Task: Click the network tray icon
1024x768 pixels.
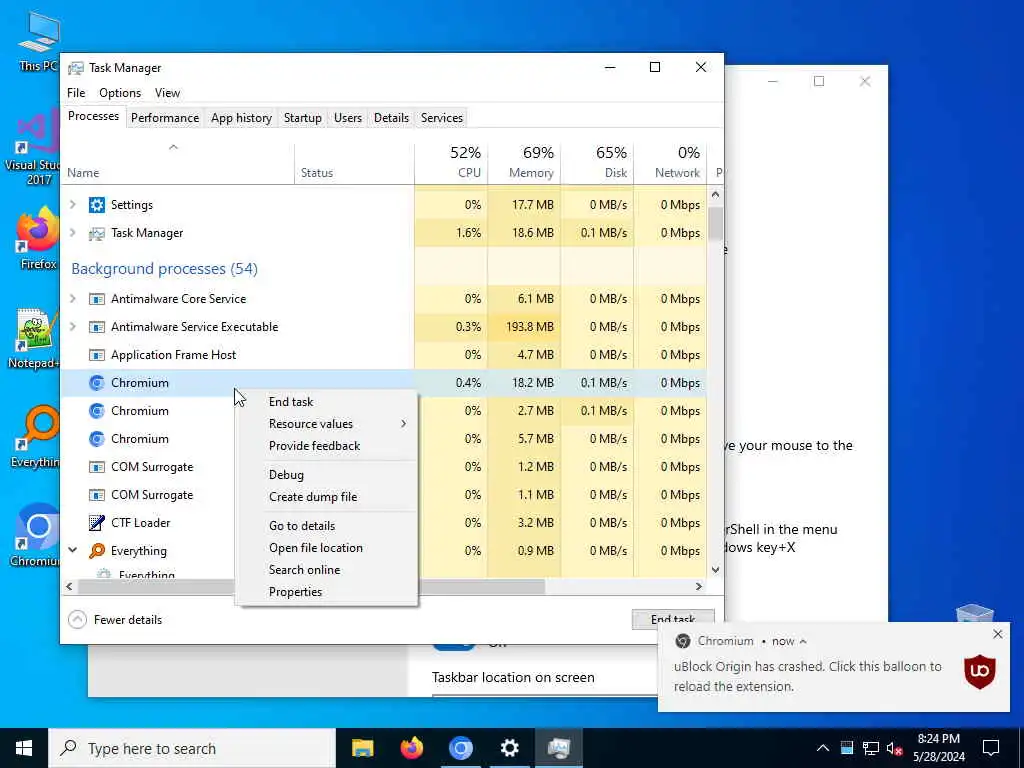Action: coord(871,748)
